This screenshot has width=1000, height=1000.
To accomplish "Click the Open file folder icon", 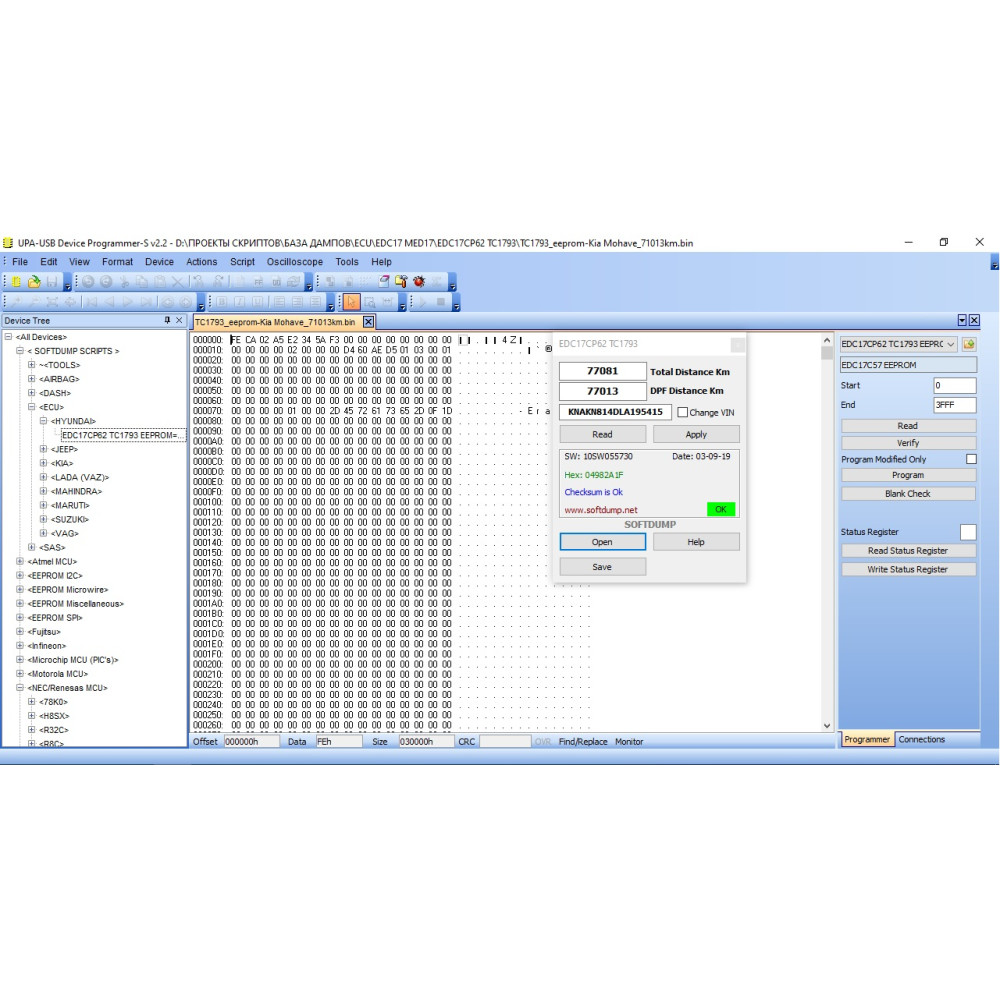I will 34,281.
